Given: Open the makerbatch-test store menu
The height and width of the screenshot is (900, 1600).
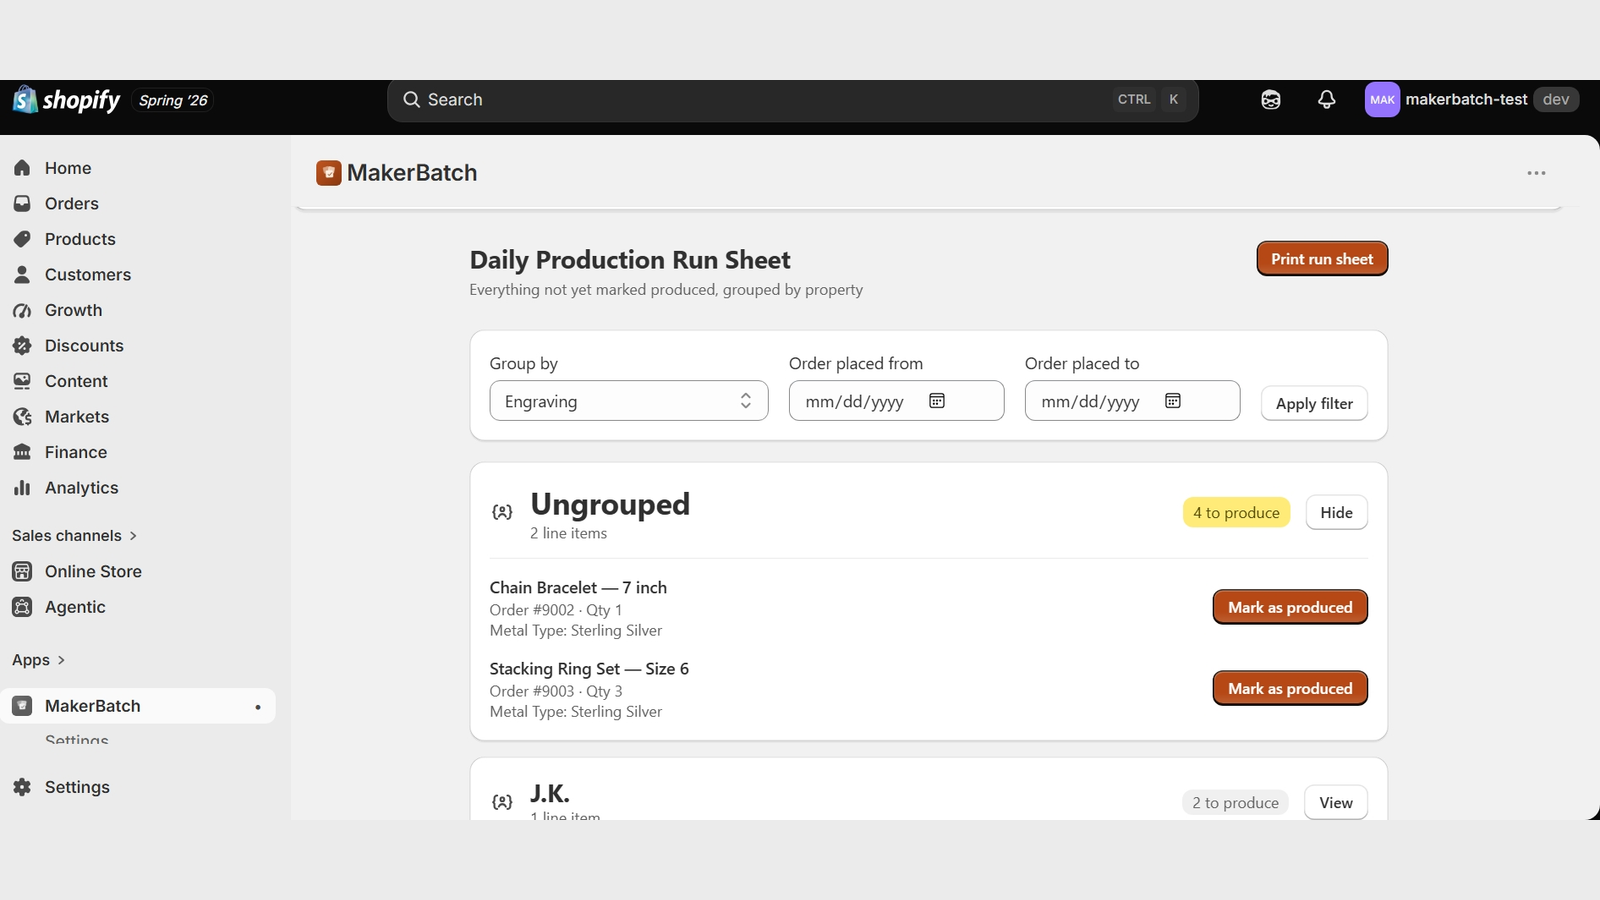Looking at the screenshot, I should 1472,100.
